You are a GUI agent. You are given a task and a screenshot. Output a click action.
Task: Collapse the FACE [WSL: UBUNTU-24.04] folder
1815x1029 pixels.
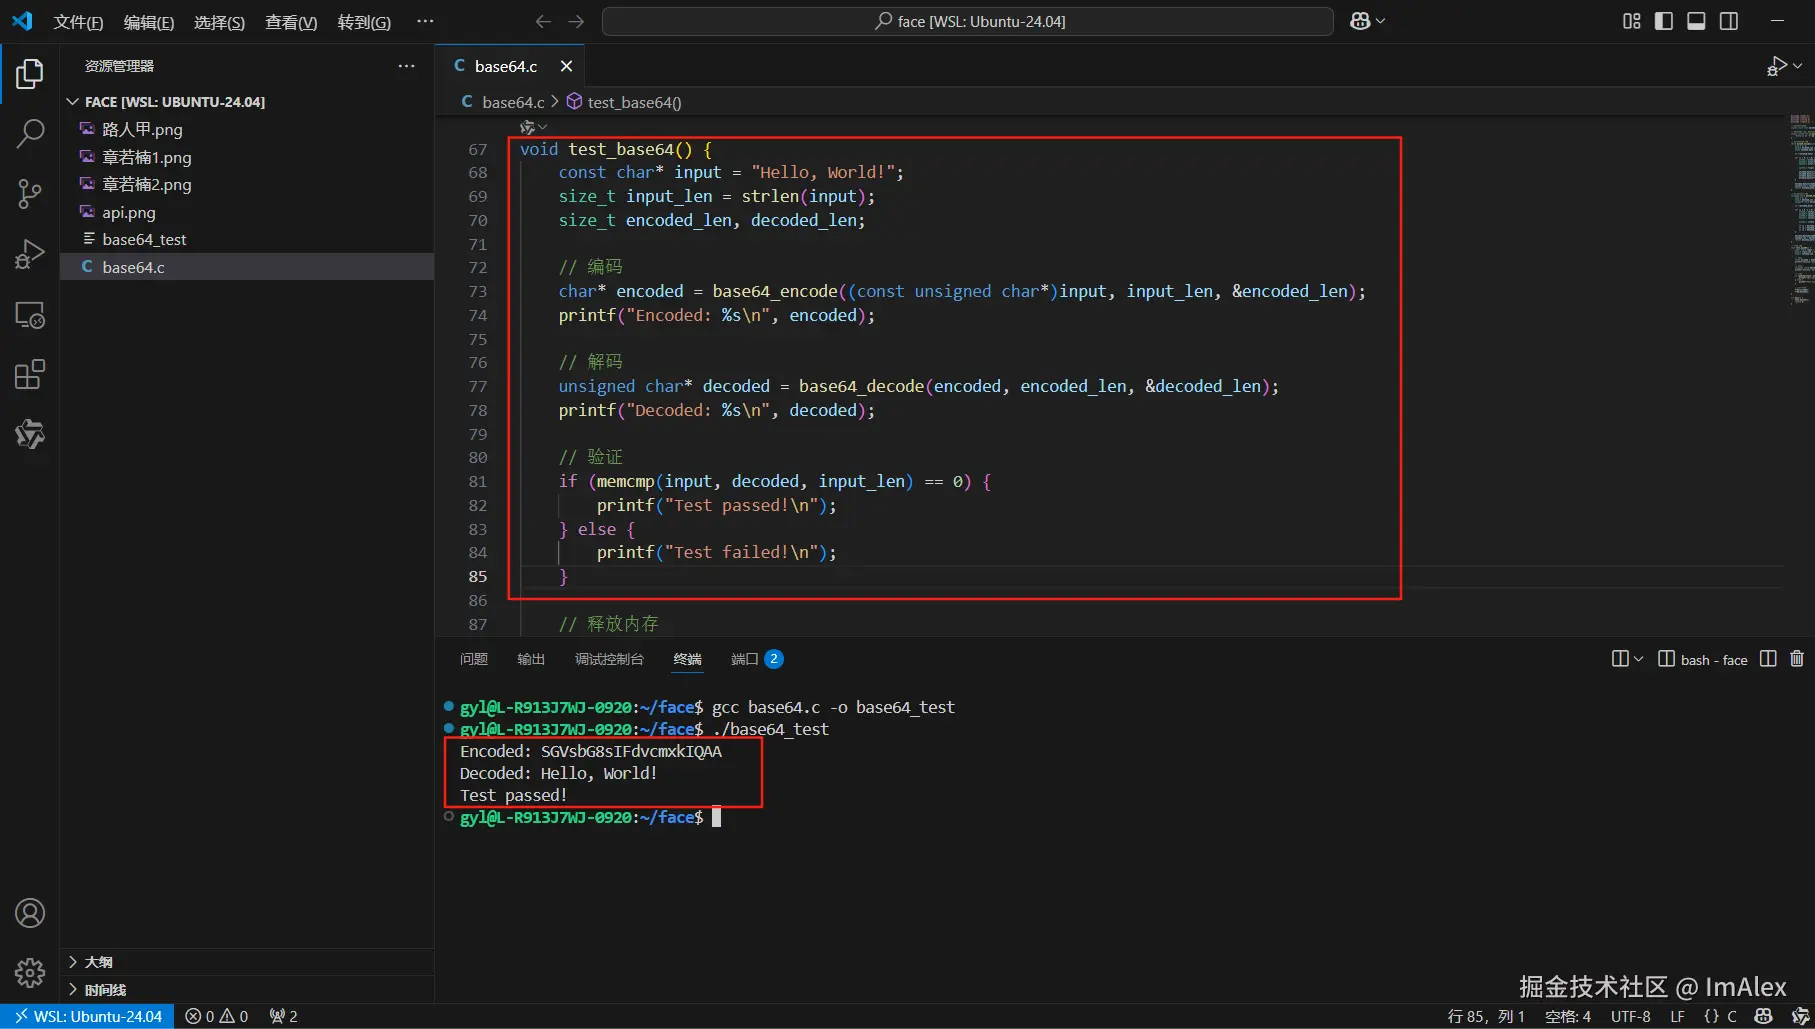73,102
